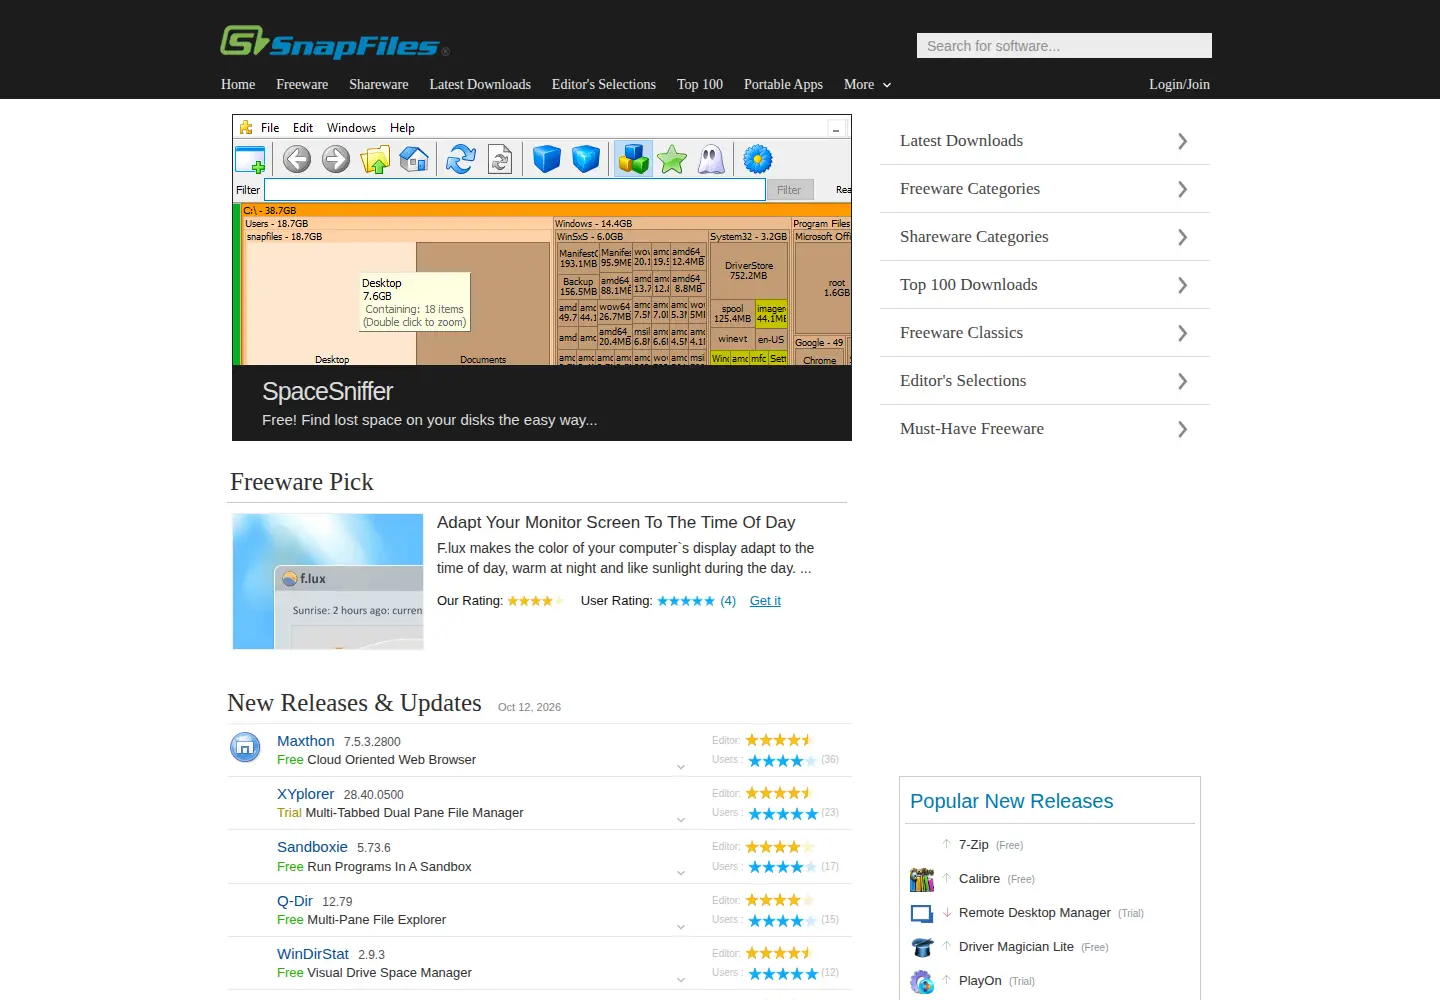This screenshot has width=1440, height=1000.
Task: Click 'Multi-Tabbed Dual Pane File Manager' description
Action: [414, 813]
